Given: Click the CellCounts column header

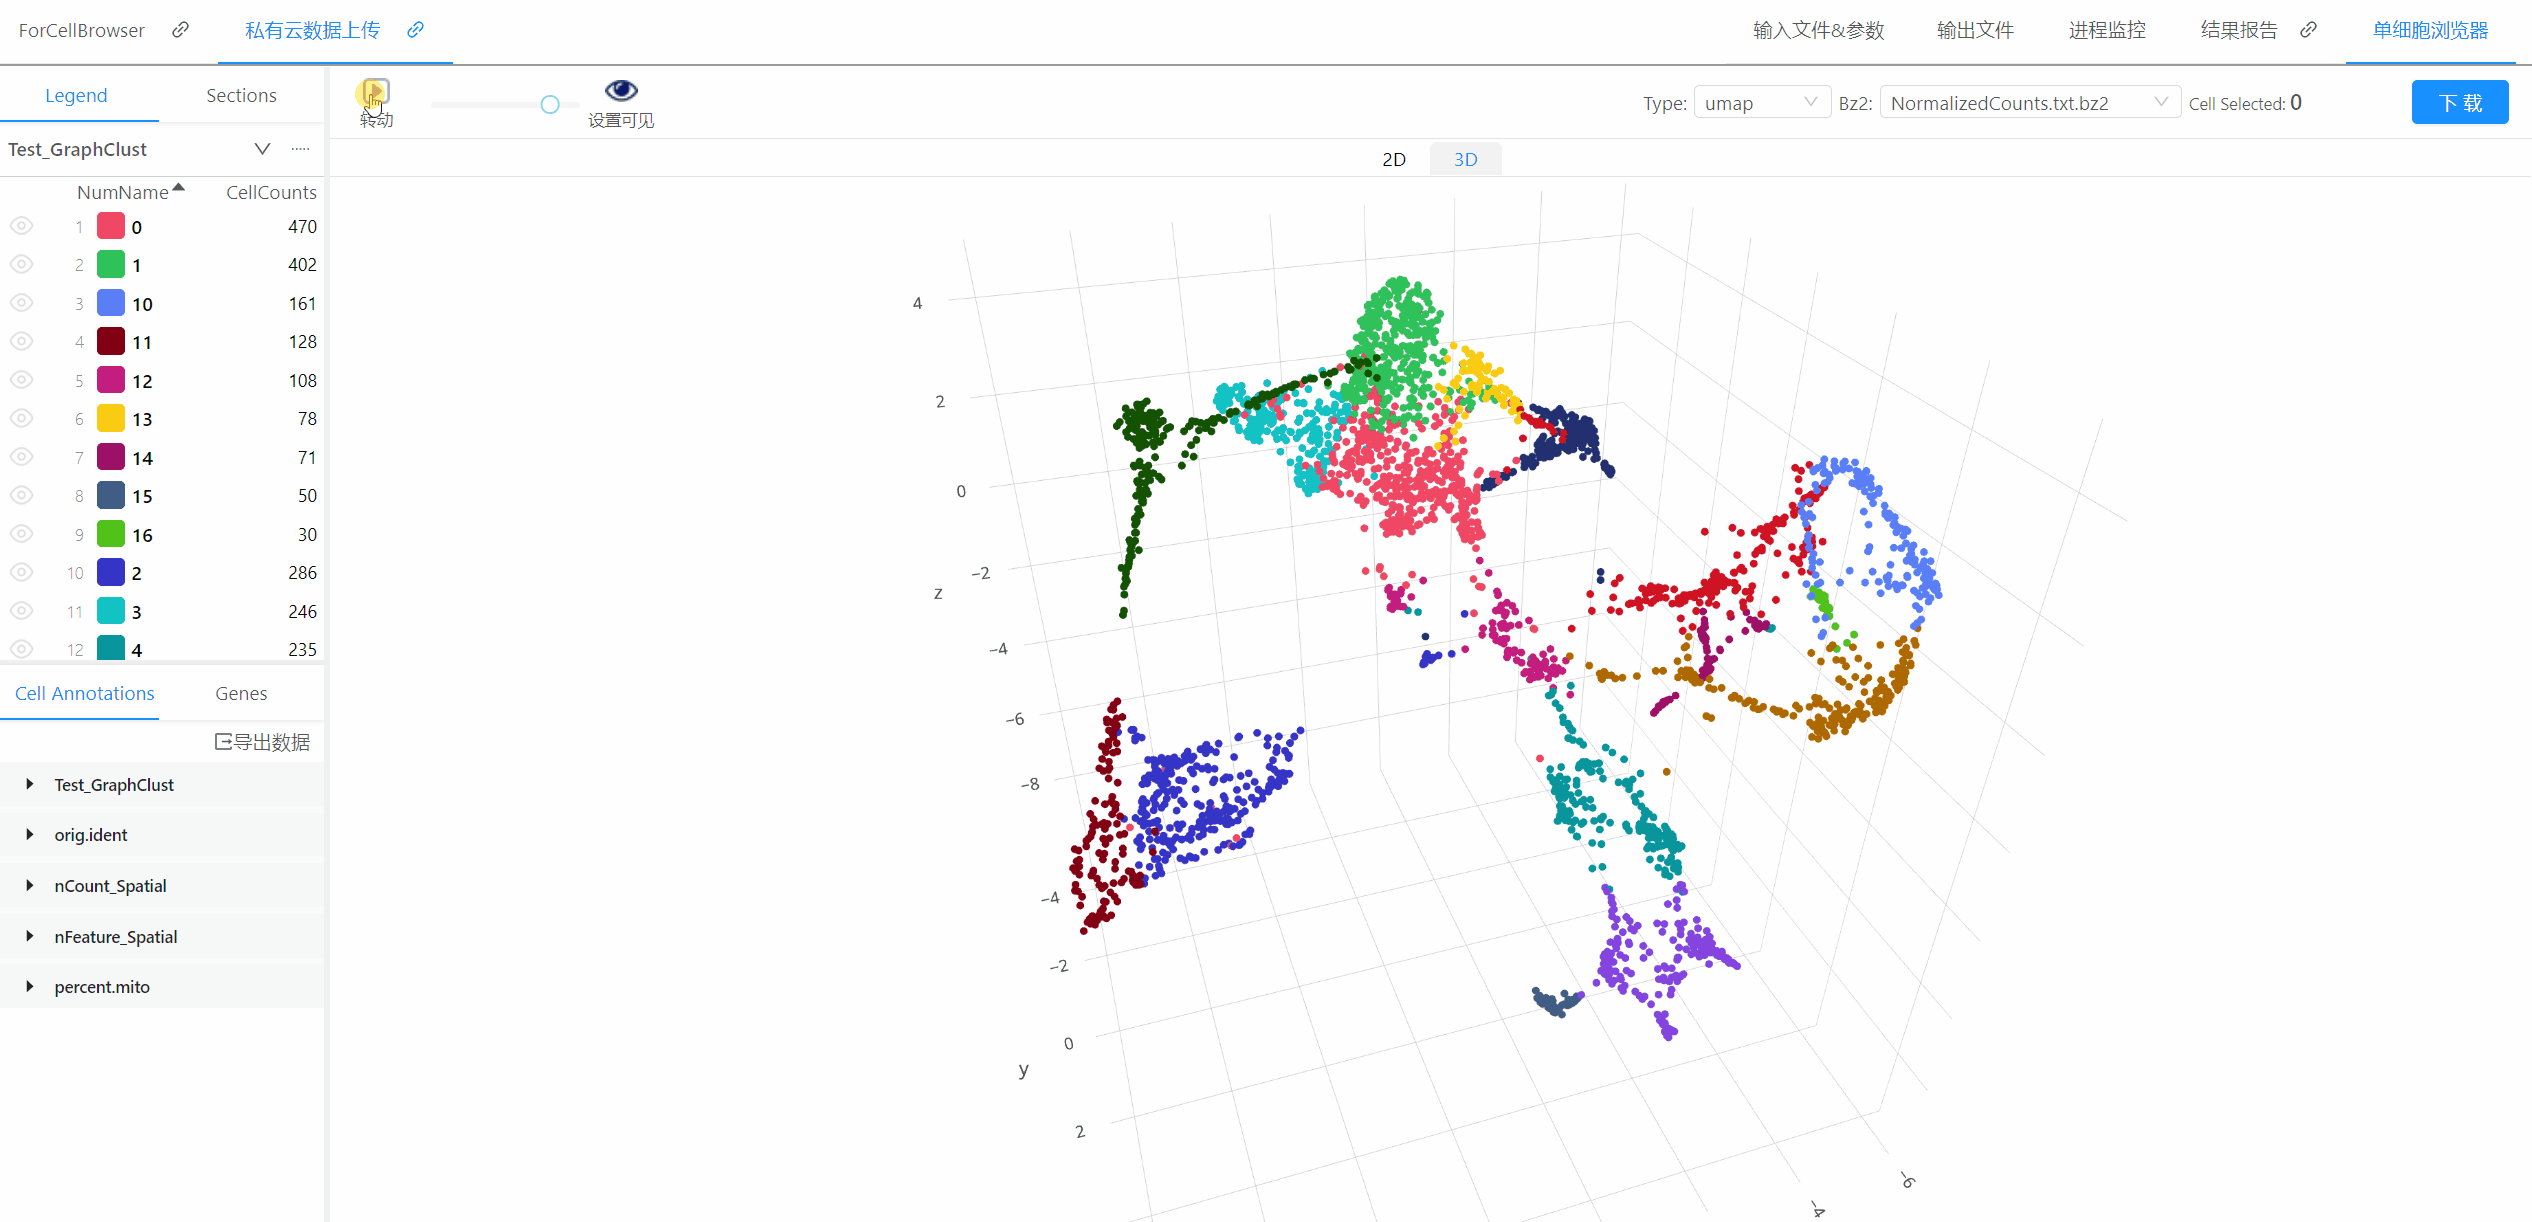Looking at the screenshot, I should pyautogui.click(x=271, y=192).
